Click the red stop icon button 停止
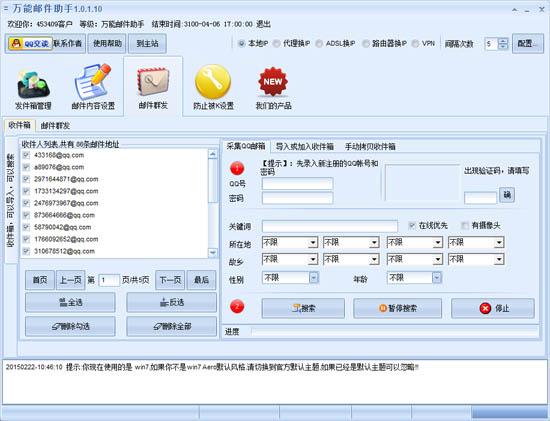The width and height of the screenshot is (550, 421). tap(493, 308)
